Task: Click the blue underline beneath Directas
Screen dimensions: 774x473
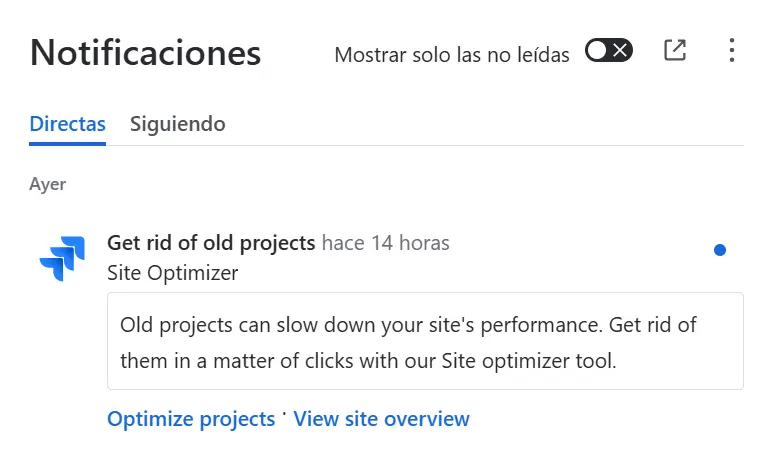Action: [x=67, y=143]
